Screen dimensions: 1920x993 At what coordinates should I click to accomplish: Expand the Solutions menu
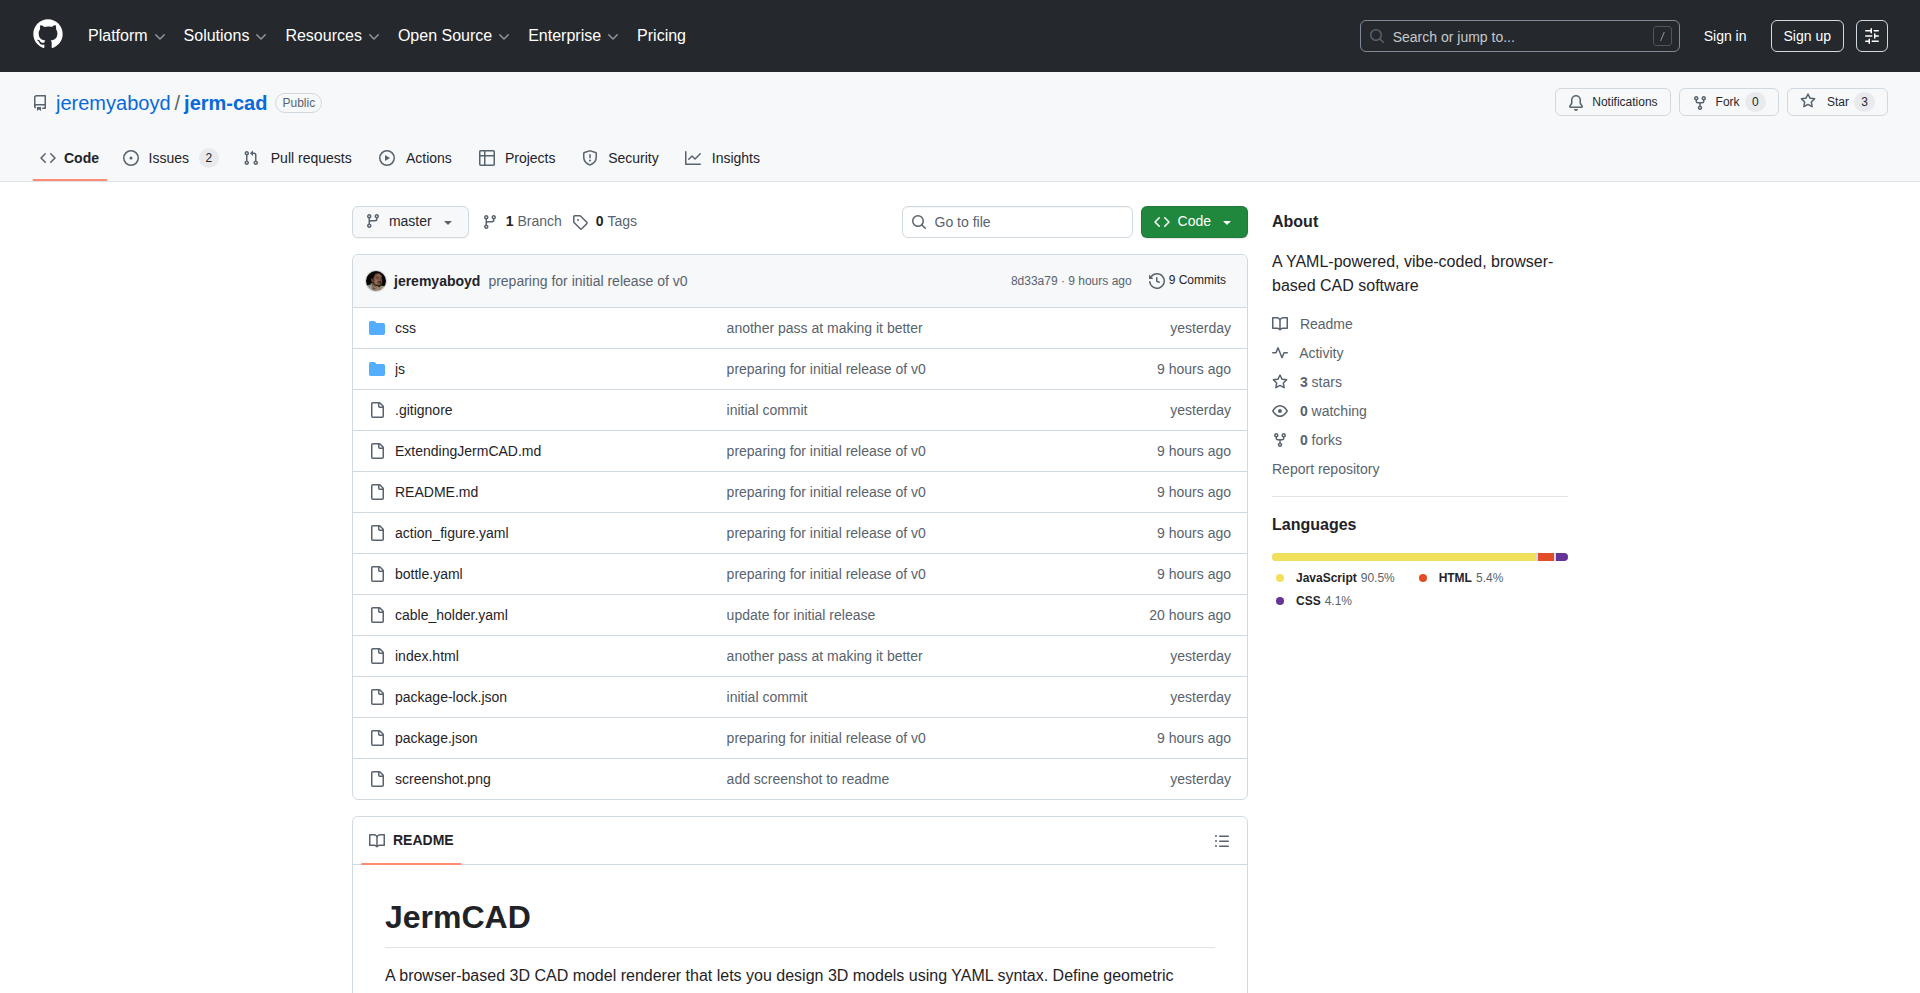(x=224, y=36)
